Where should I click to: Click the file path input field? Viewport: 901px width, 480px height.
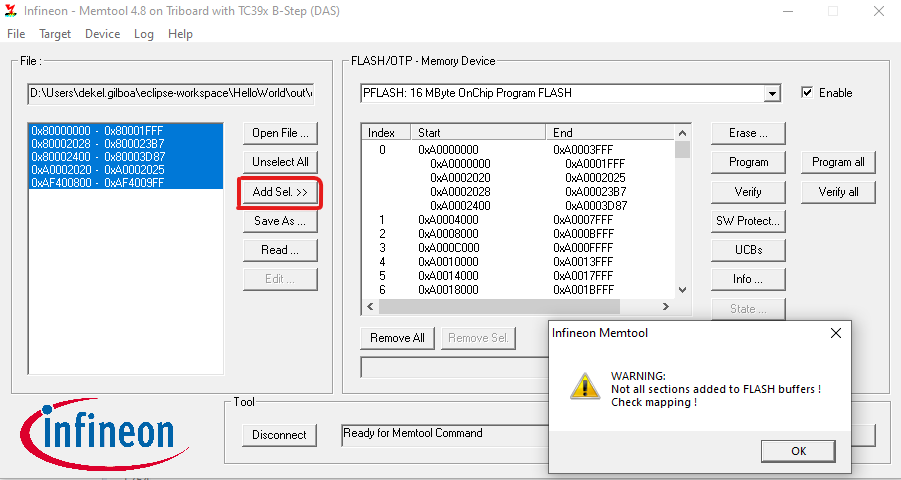point(171,93)
